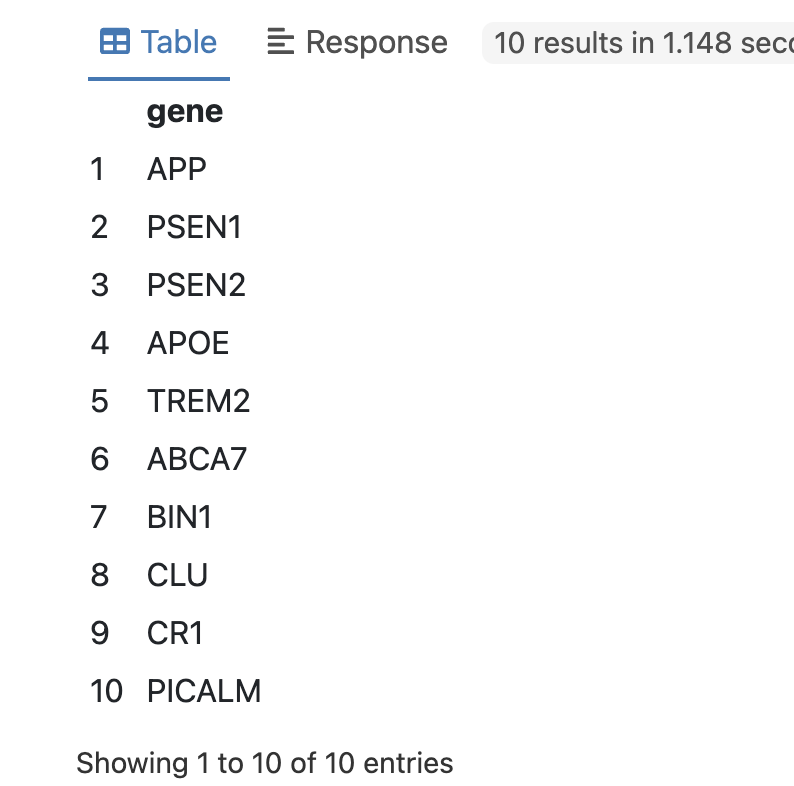Click the gene column header

(x=185, y=111)
